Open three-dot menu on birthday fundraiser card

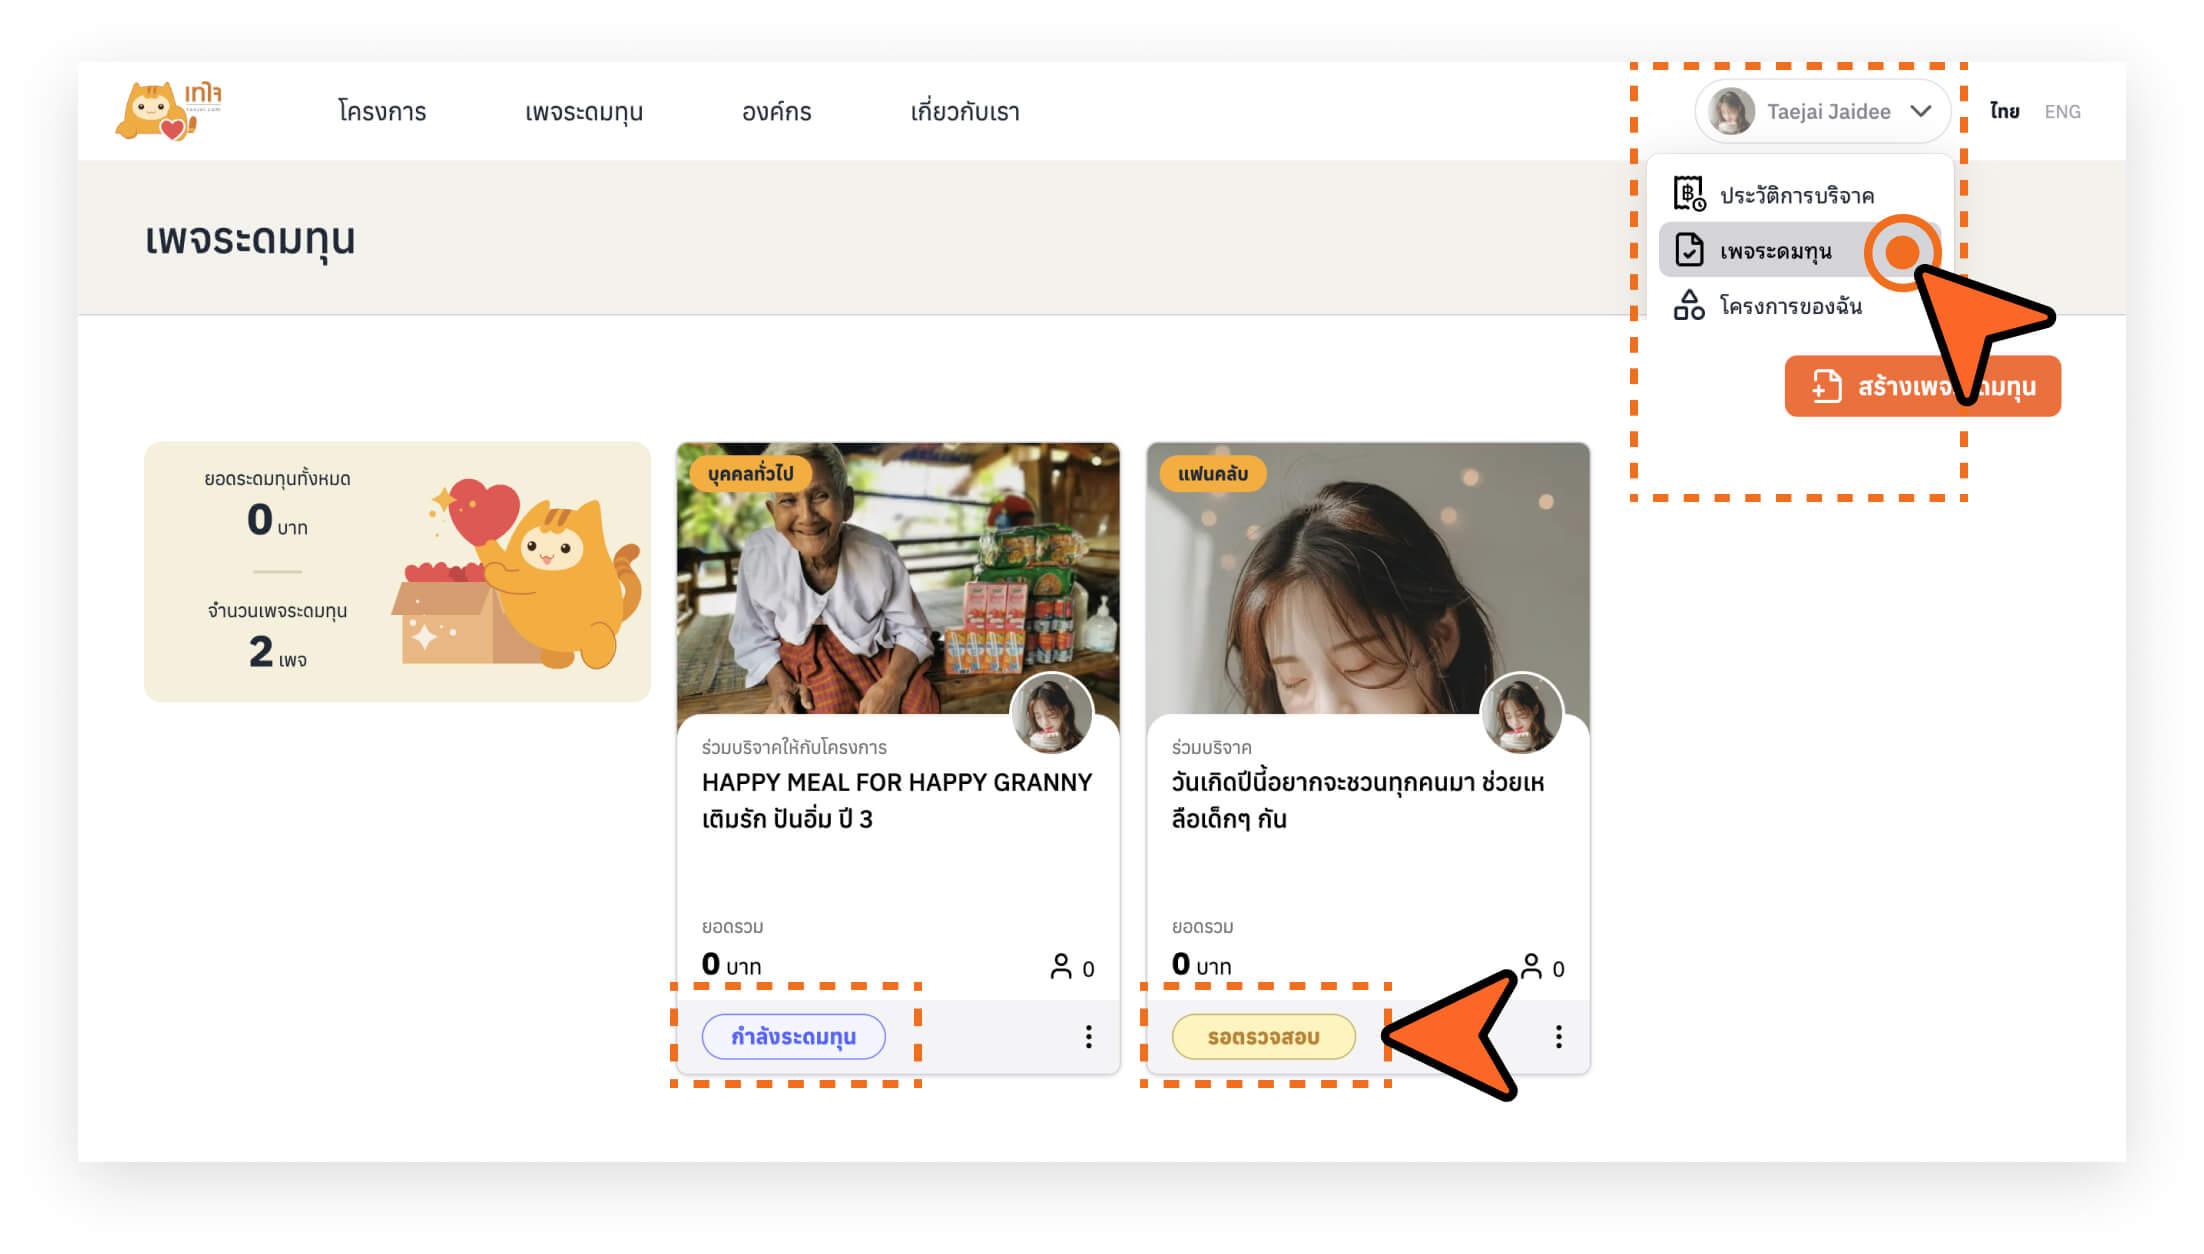coord(1558,1037)
